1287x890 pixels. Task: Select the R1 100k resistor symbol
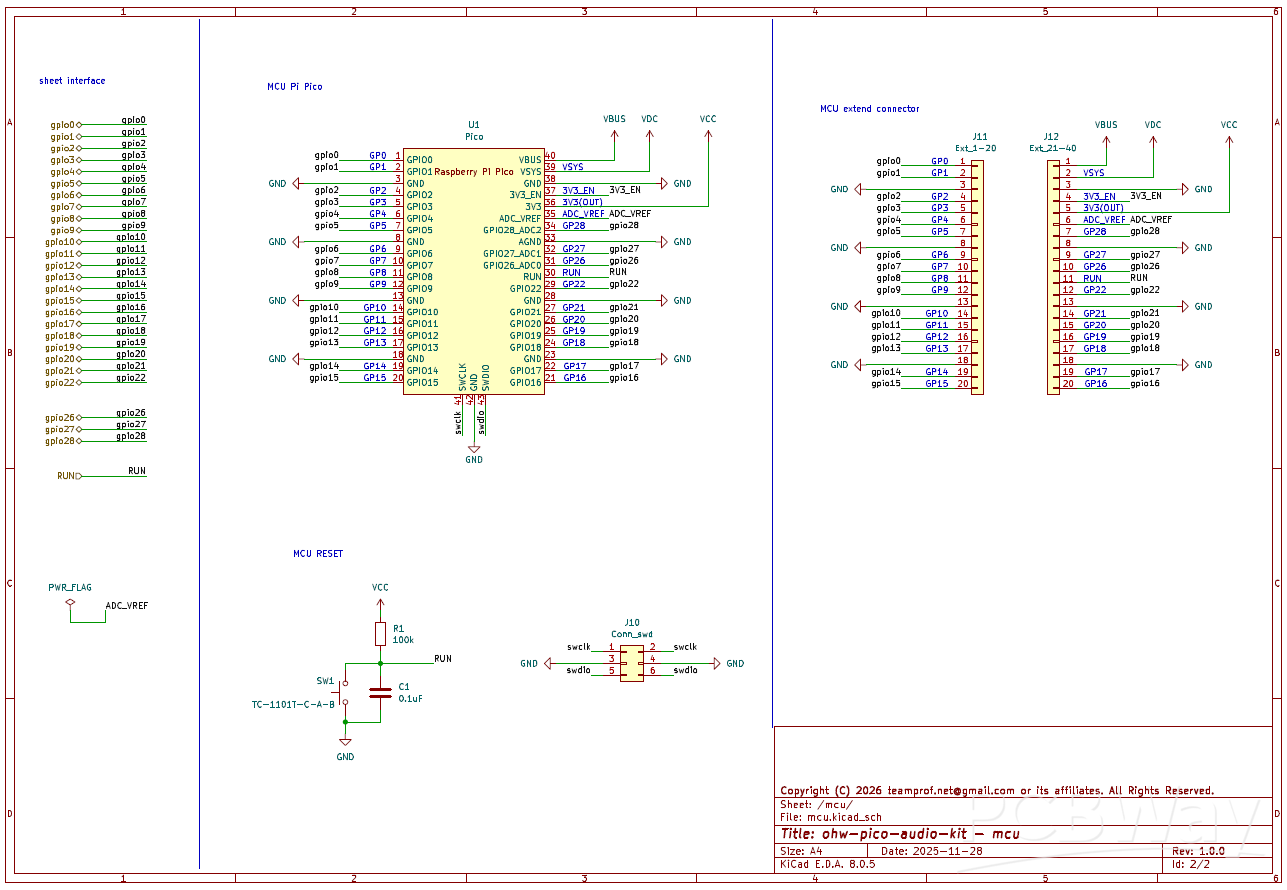click(380, 633)
